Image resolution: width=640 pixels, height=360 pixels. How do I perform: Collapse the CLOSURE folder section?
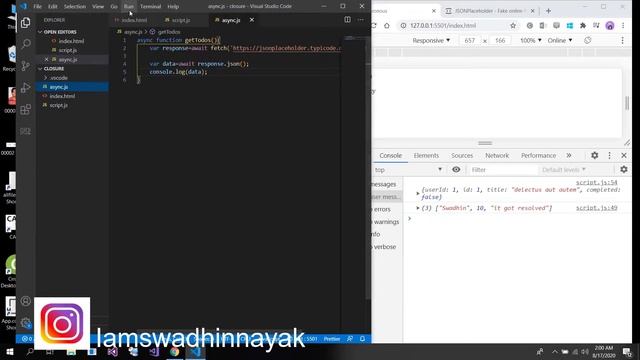tap(53, 69)
